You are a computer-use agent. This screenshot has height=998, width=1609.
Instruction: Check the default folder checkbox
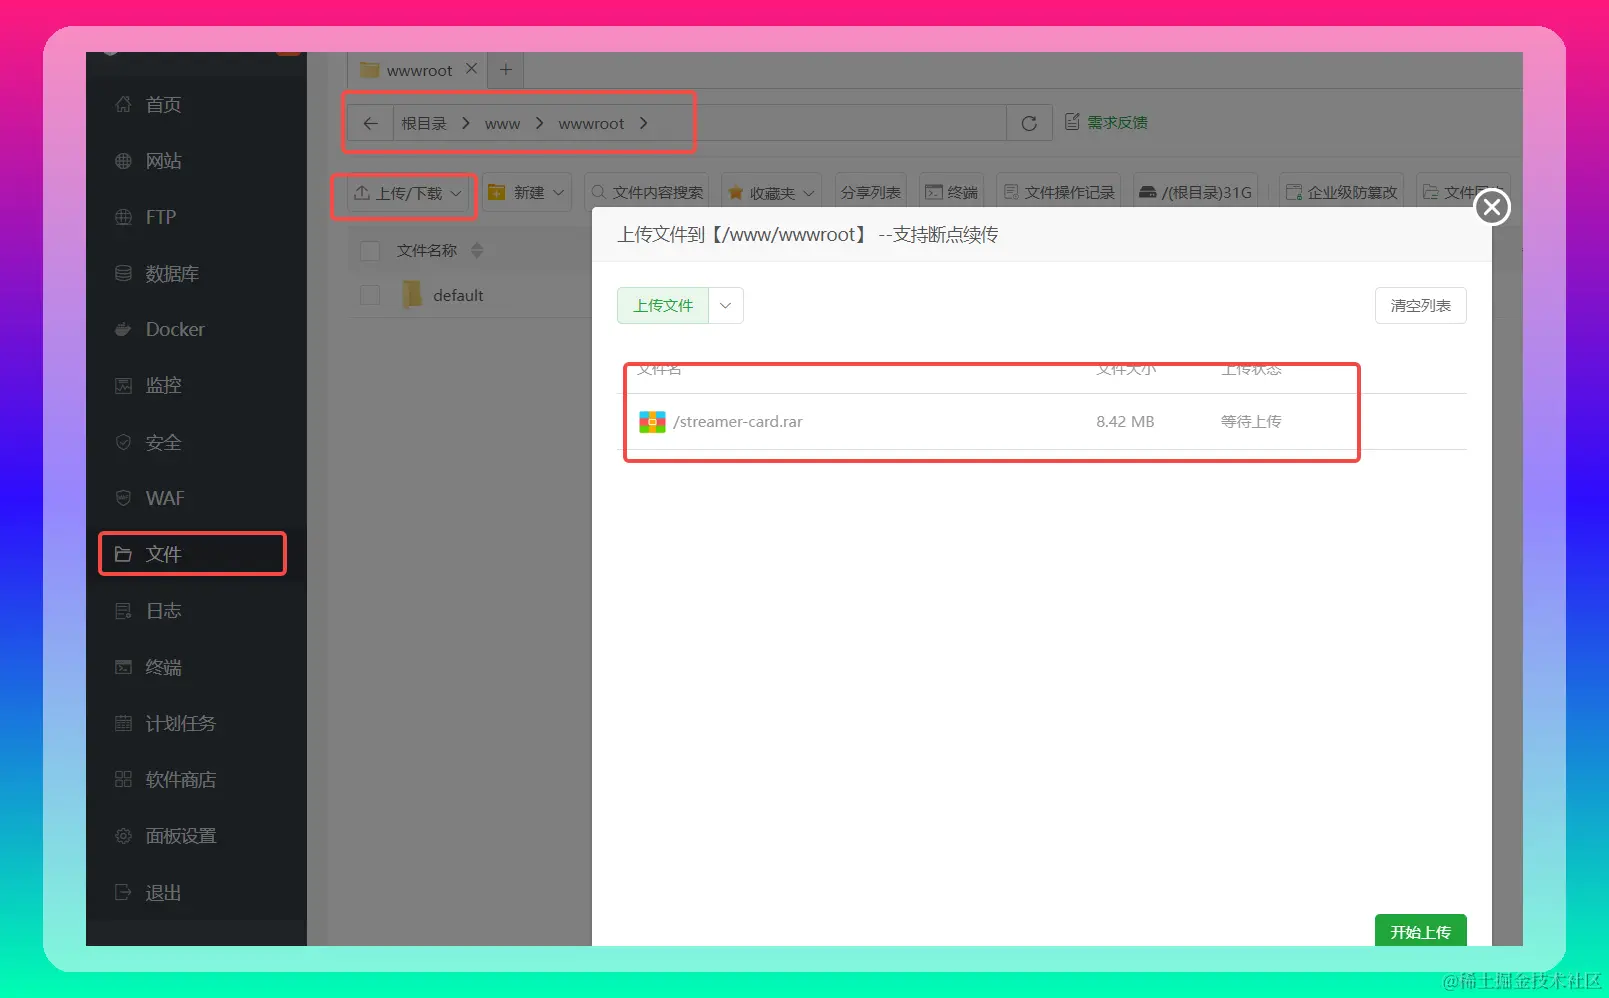[x=370, y=295]
